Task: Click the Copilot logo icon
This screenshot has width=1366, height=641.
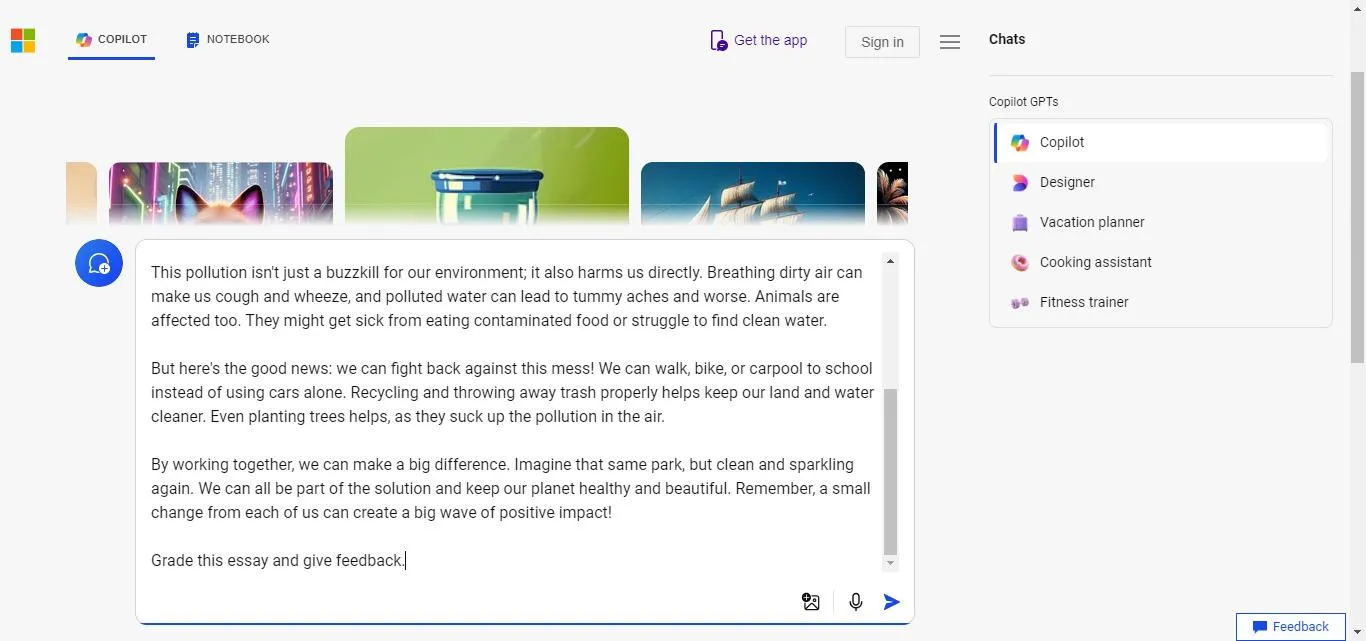Action: tap(82, 39)
